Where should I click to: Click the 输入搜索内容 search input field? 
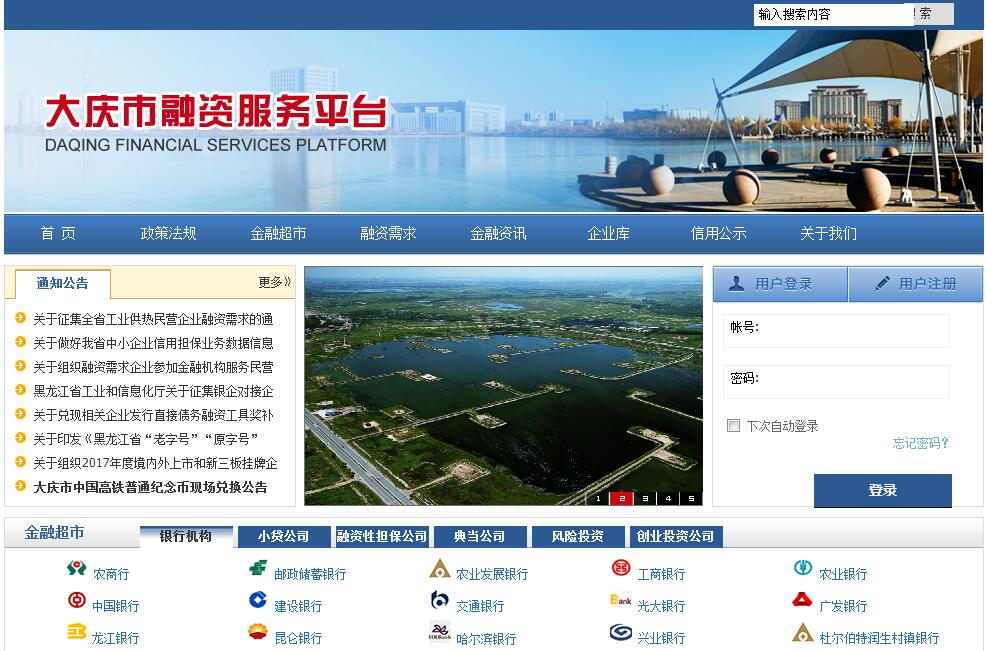click(834, 14)
